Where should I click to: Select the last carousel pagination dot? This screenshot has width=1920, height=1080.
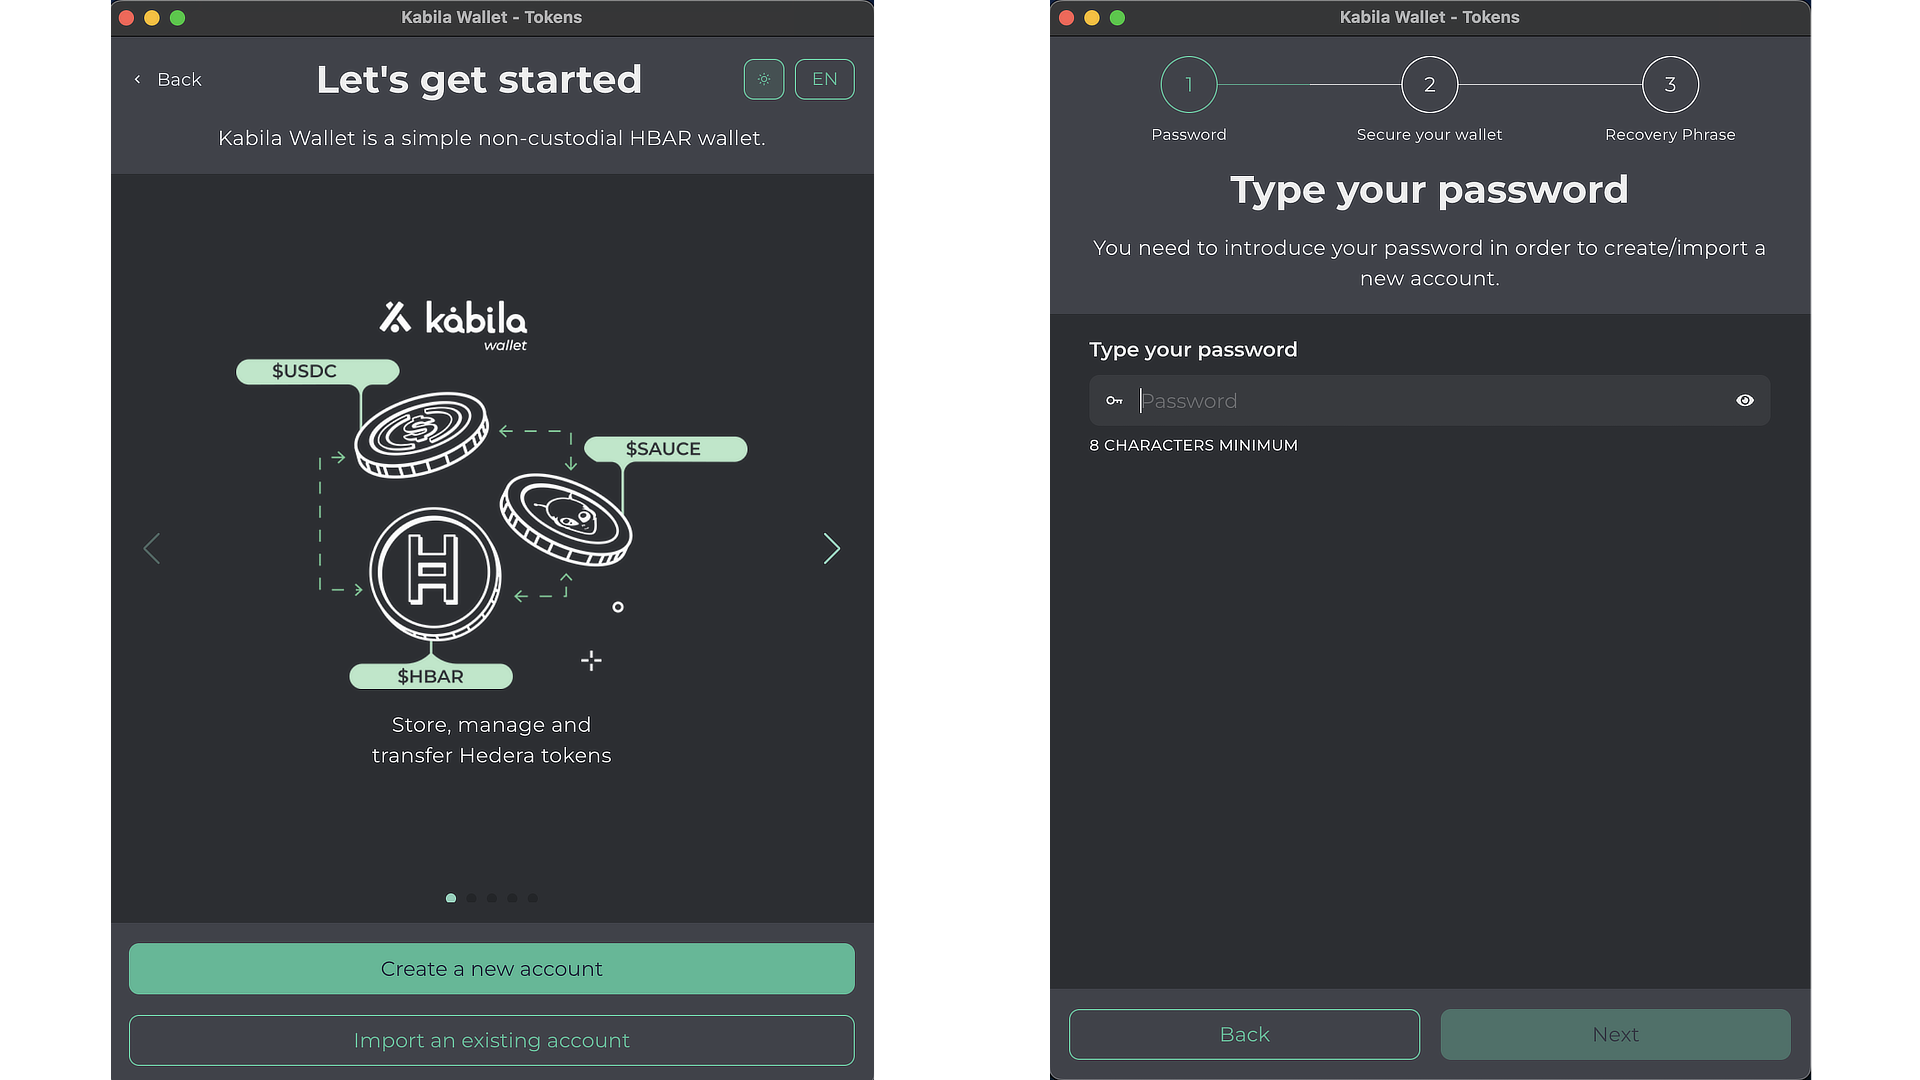[533, 898]
